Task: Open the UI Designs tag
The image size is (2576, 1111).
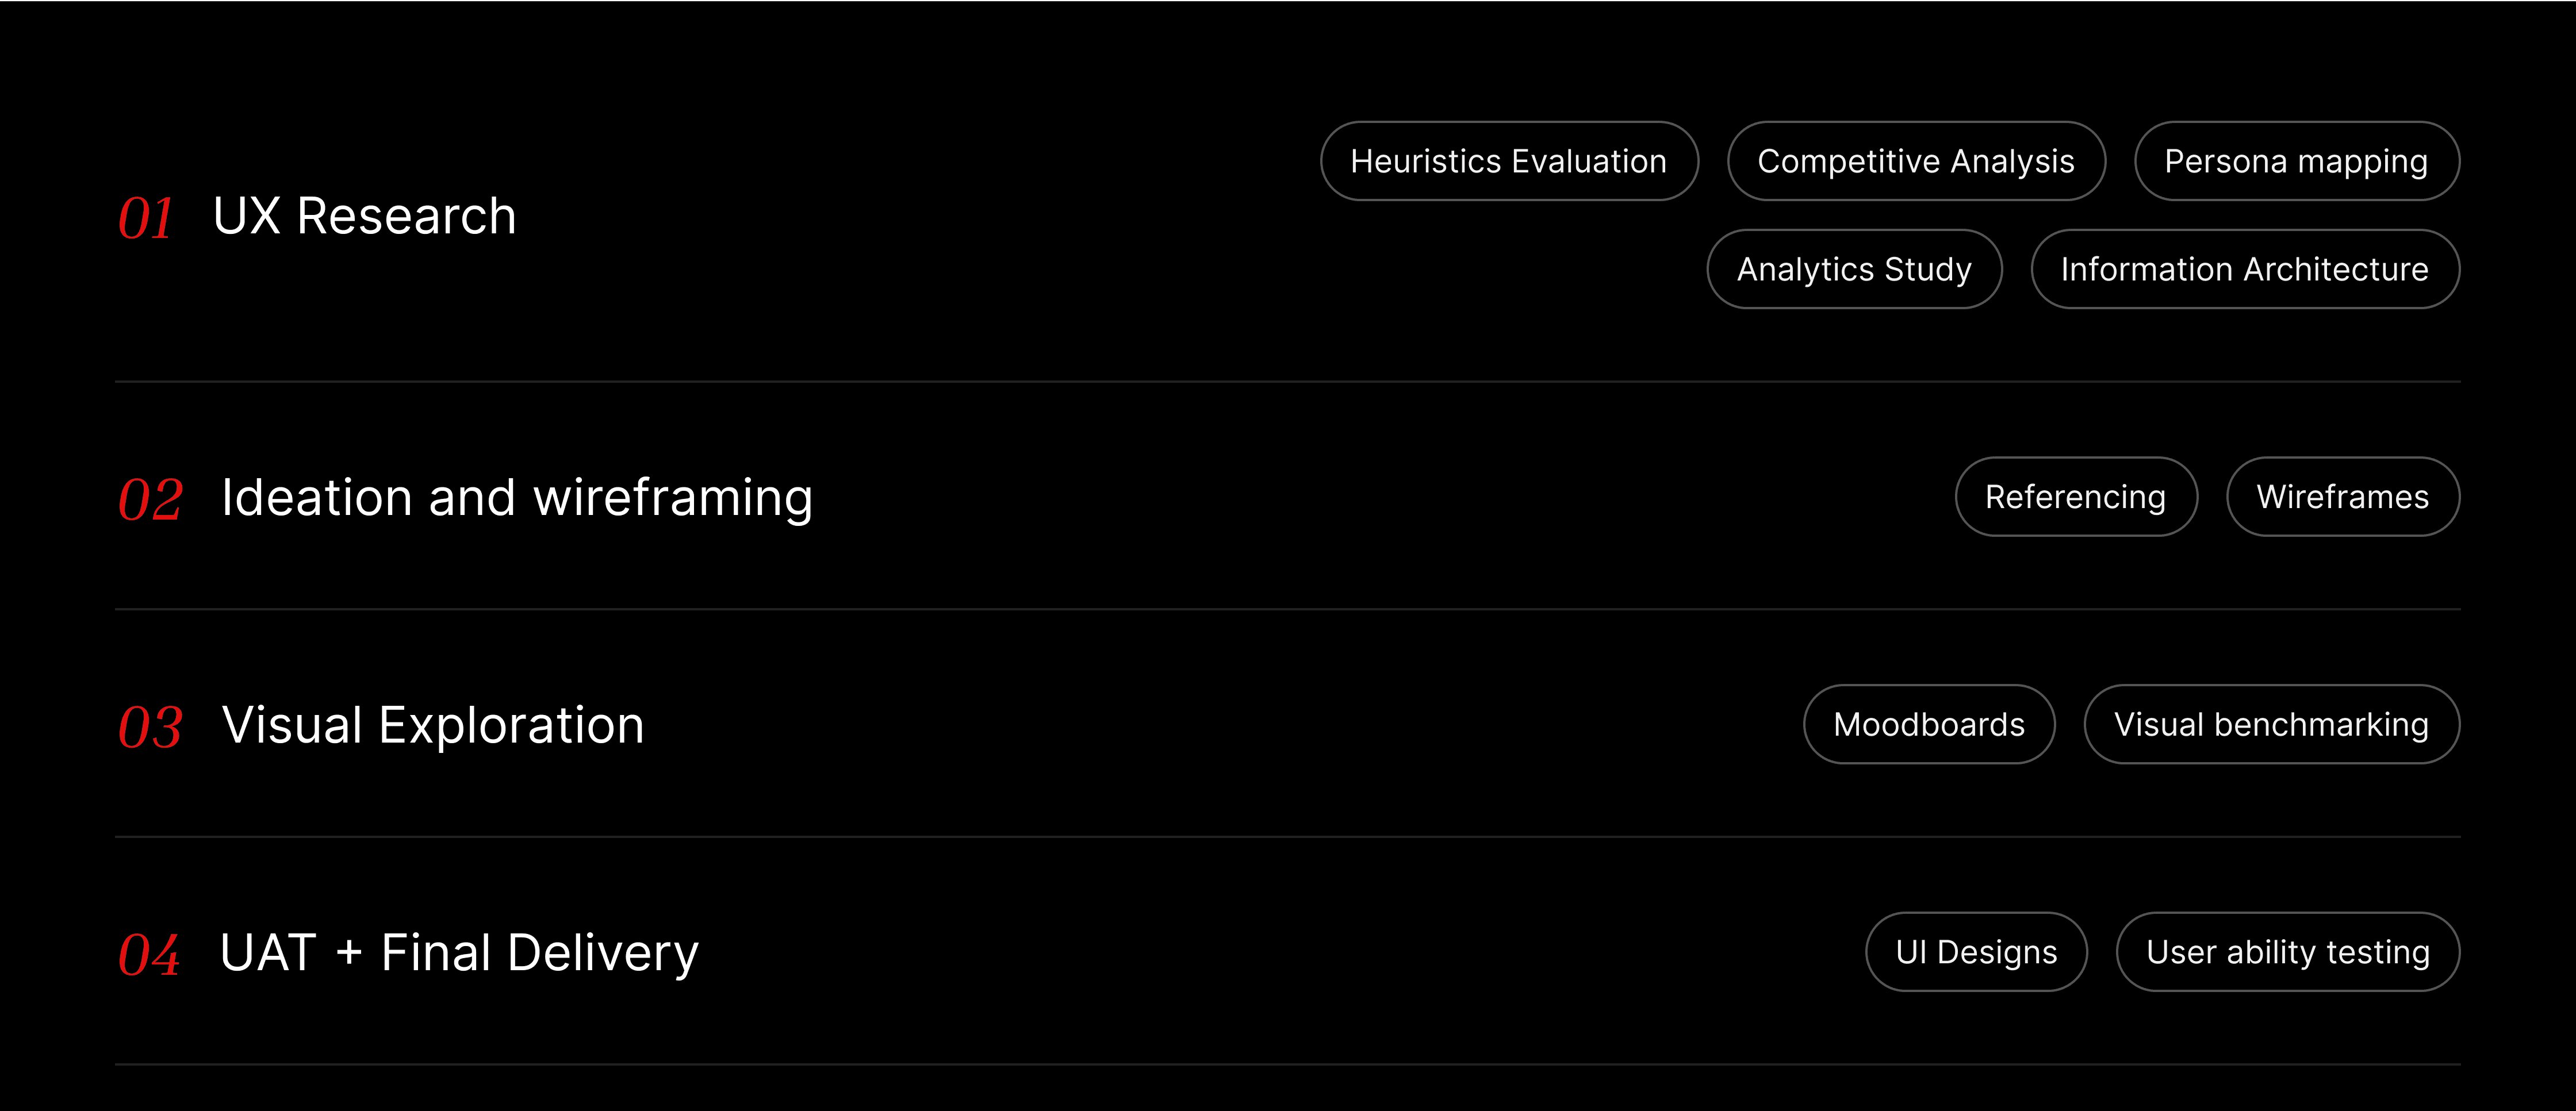Action: [1976, 952]
